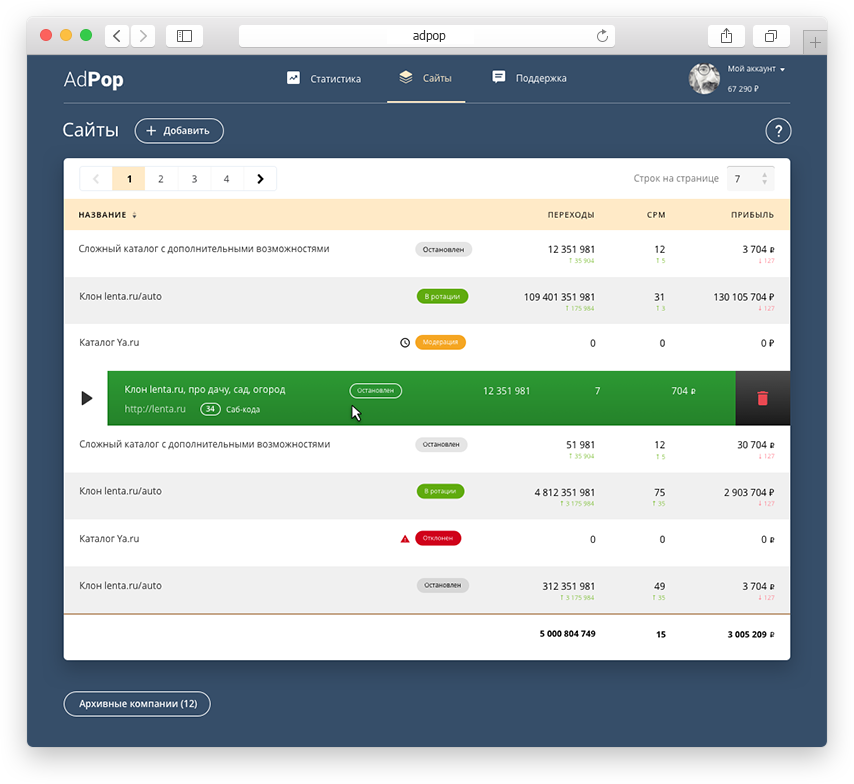Click Остановлен badge in first row
Image resolution: width=854 pixels, height=784 pixels.
click(x=443, y=250)
